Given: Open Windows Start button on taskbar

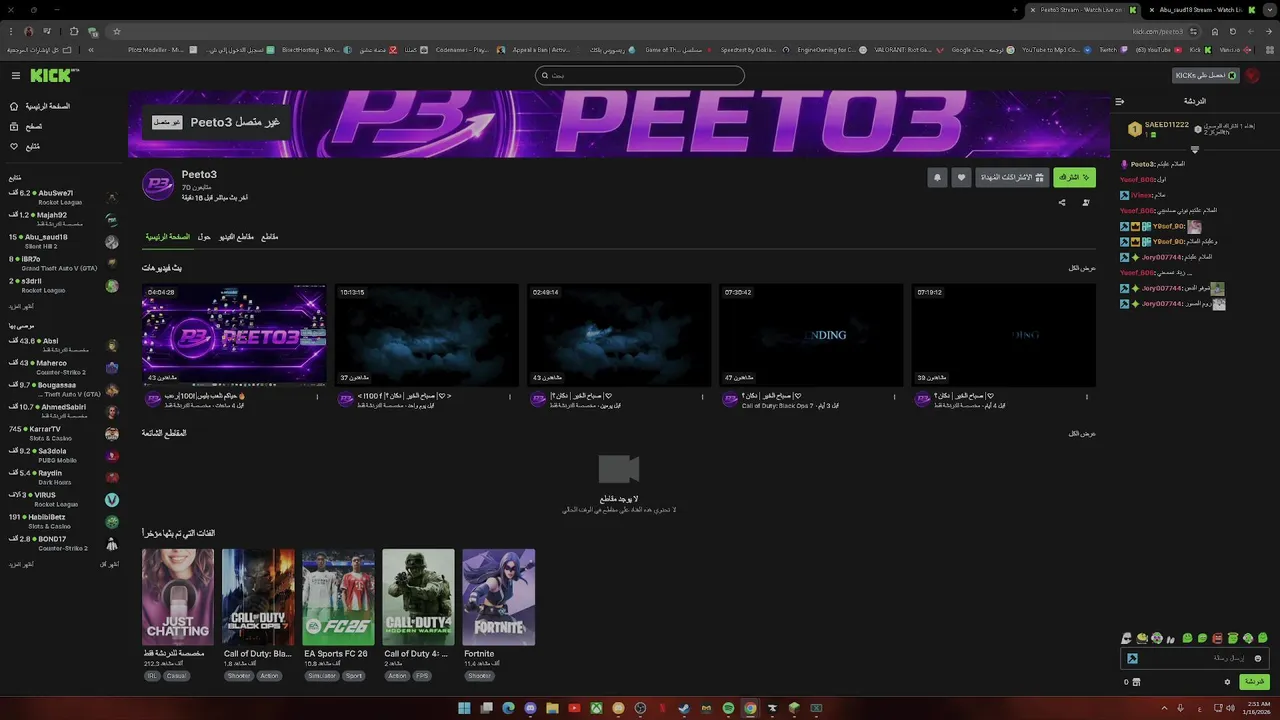Looking at the screenshot, I should point(464,708).
